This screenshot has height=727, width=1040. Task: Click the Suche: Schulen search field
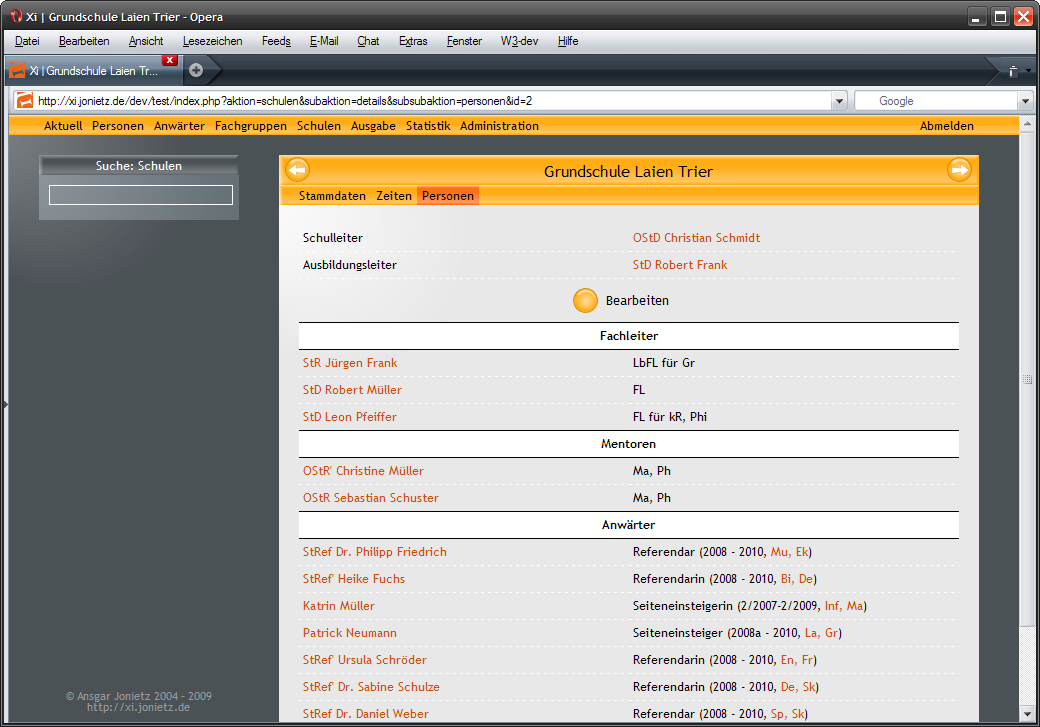141,195
